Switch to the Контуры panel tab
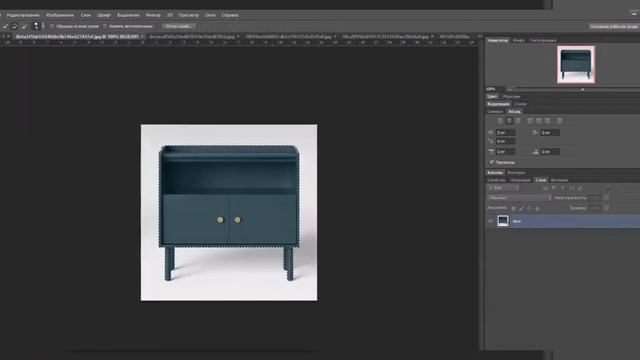Screen dimensions: 640x360 pos(516,173)
